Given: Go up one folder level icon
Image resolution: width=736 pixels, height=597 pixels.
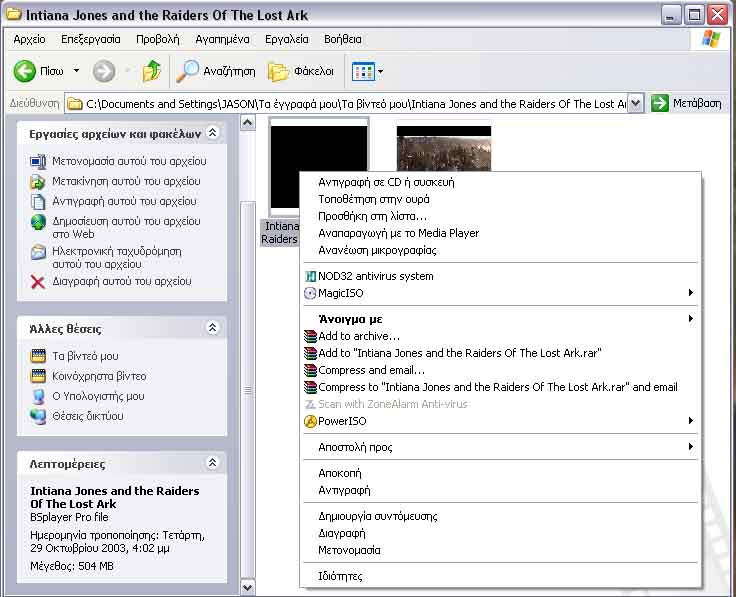Looking at the screenshot, I should click(x=152, y=71).
